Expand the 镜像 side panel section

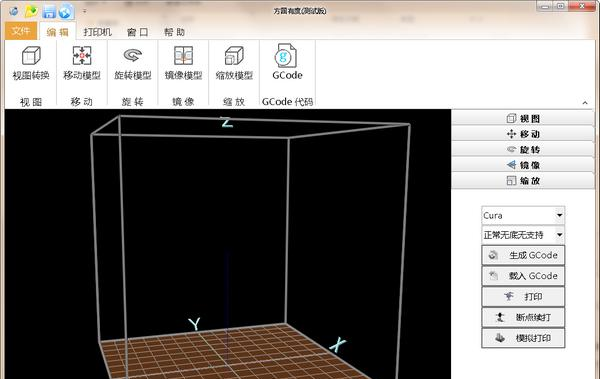(x=523, y=165)
